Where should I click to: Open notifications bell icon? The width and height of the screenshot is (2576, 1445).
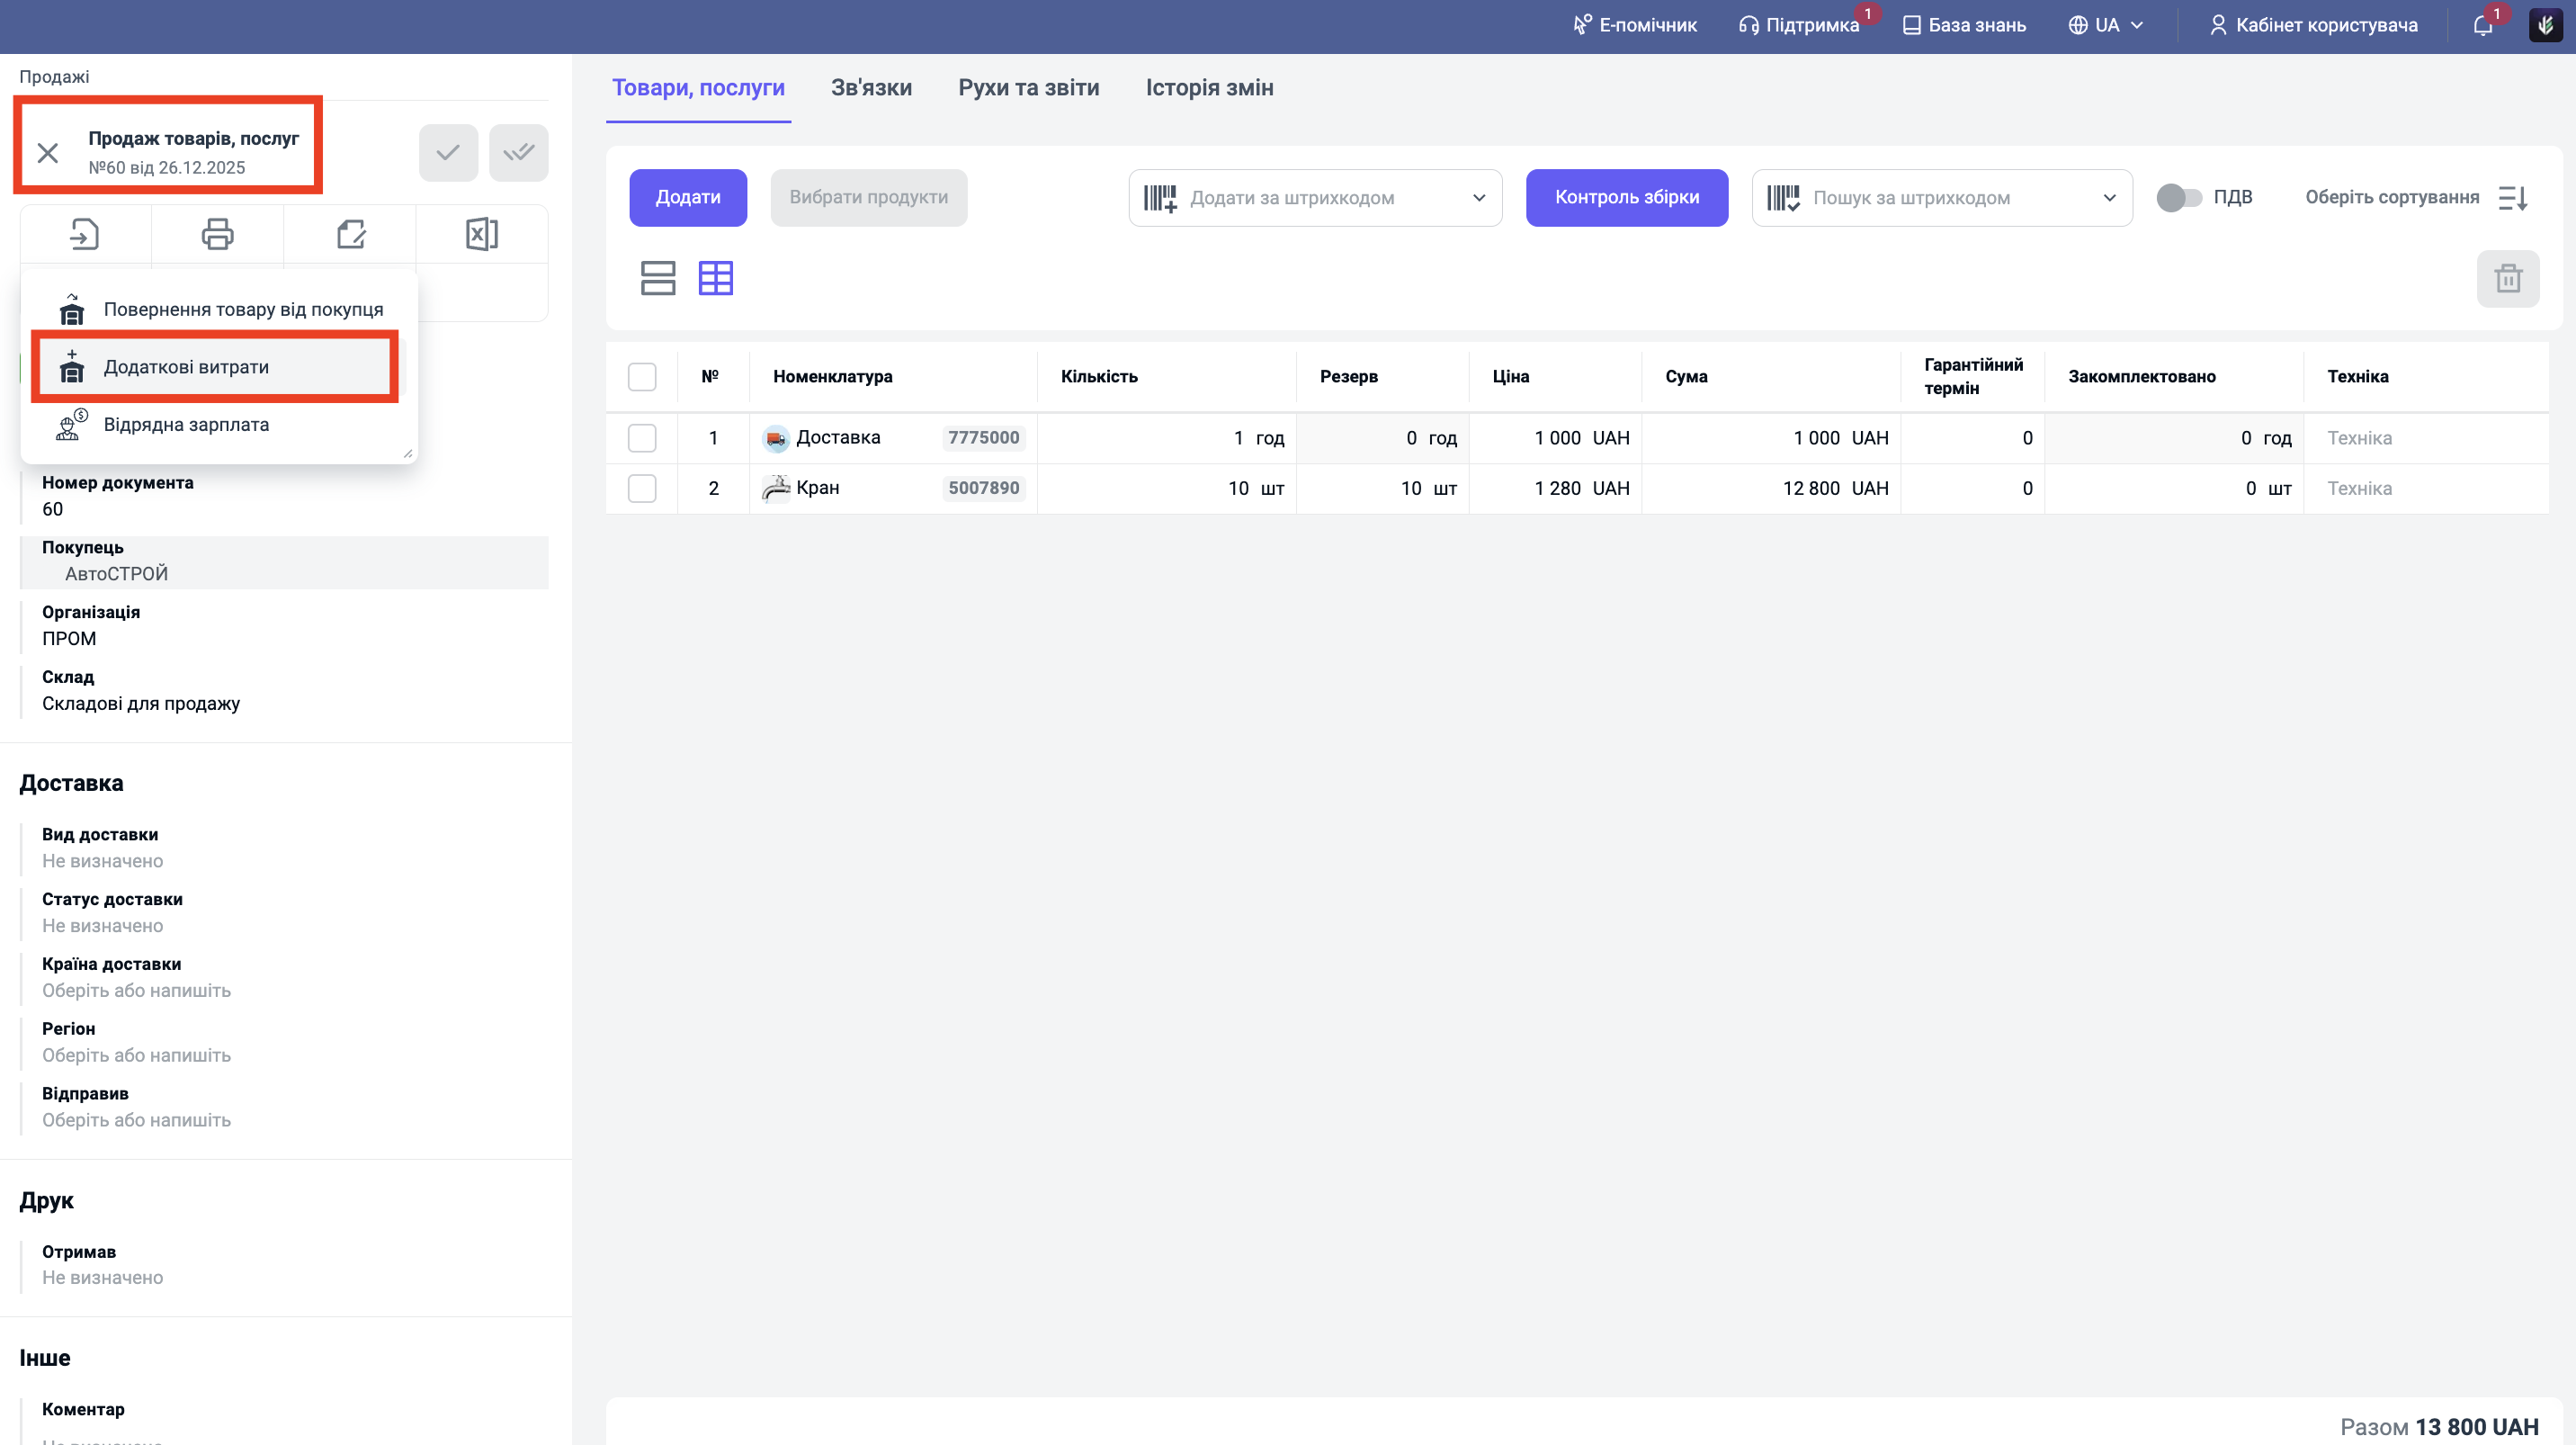(x=2482, y=25)
